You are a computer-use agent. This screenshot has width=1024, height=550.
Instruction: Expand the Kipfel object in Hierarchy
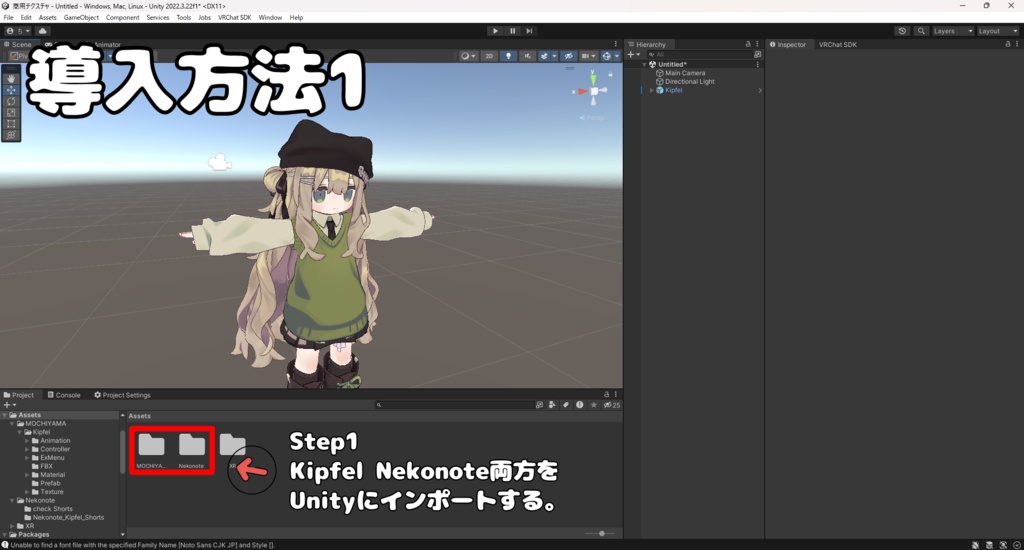point(652,90)
